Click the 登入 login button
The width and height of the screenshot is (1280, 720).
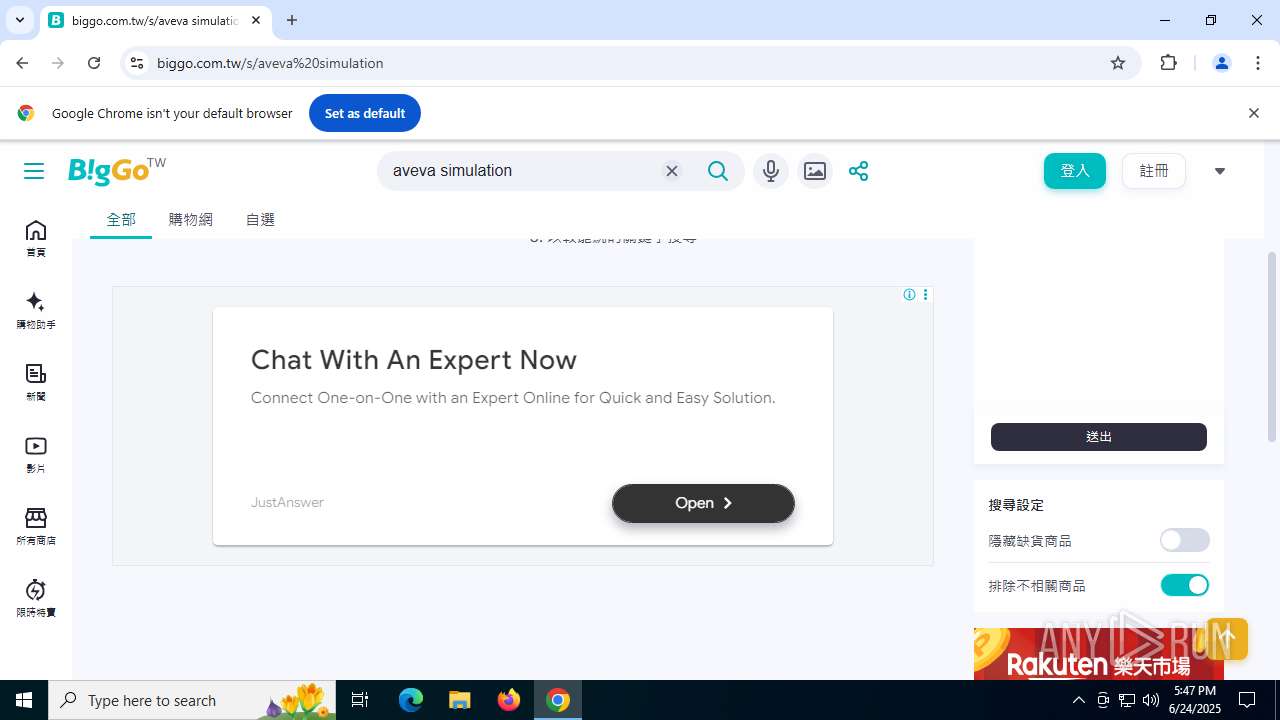coord(1075,171)
